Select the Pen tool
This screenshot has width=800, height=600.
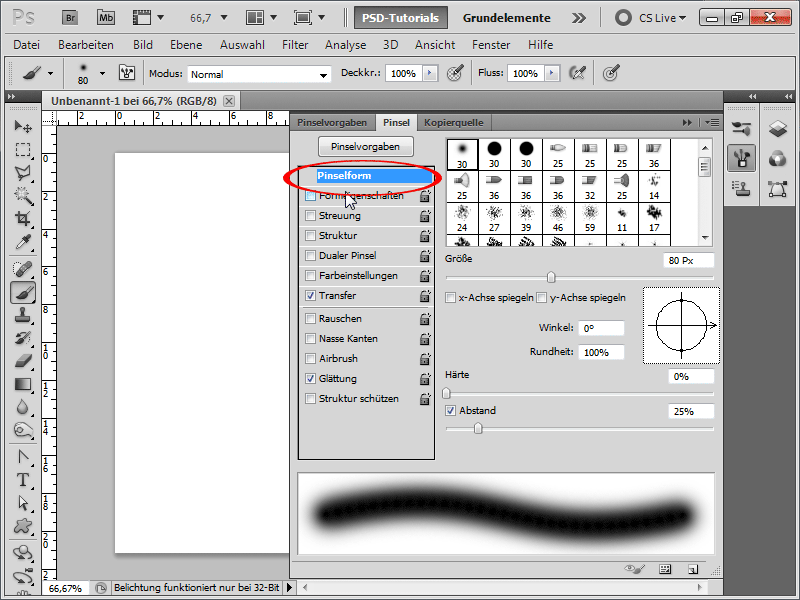coord(23,457)
